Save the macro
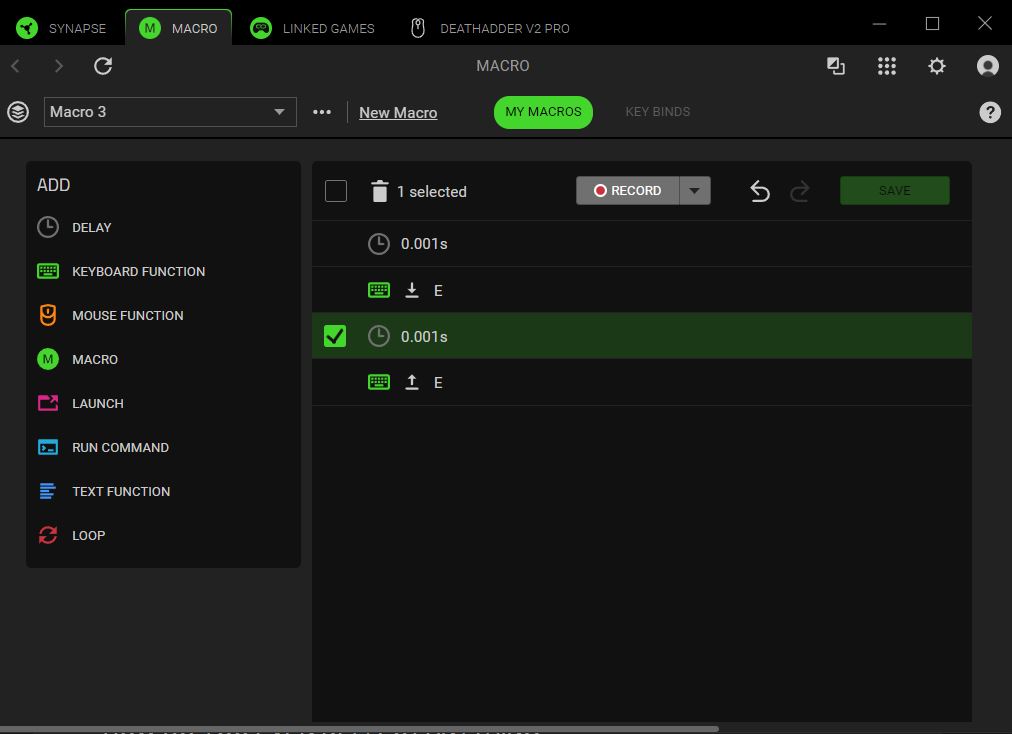Viewport: 1012px width, 734px height. click(x=895, y=190)
